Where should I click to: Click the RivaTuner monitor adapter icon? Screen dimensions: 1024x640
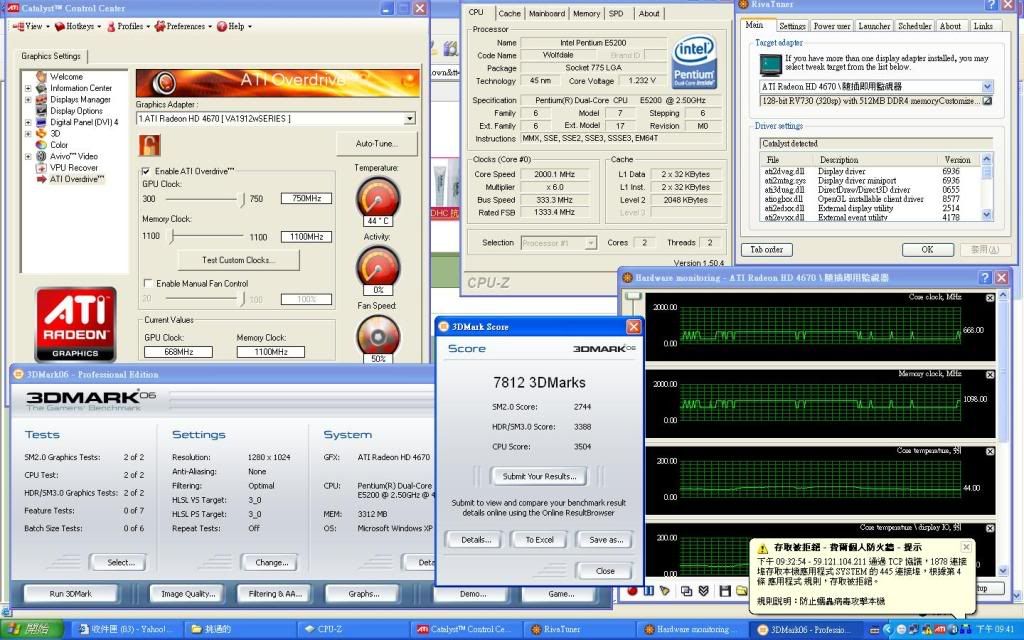[771, 65]
